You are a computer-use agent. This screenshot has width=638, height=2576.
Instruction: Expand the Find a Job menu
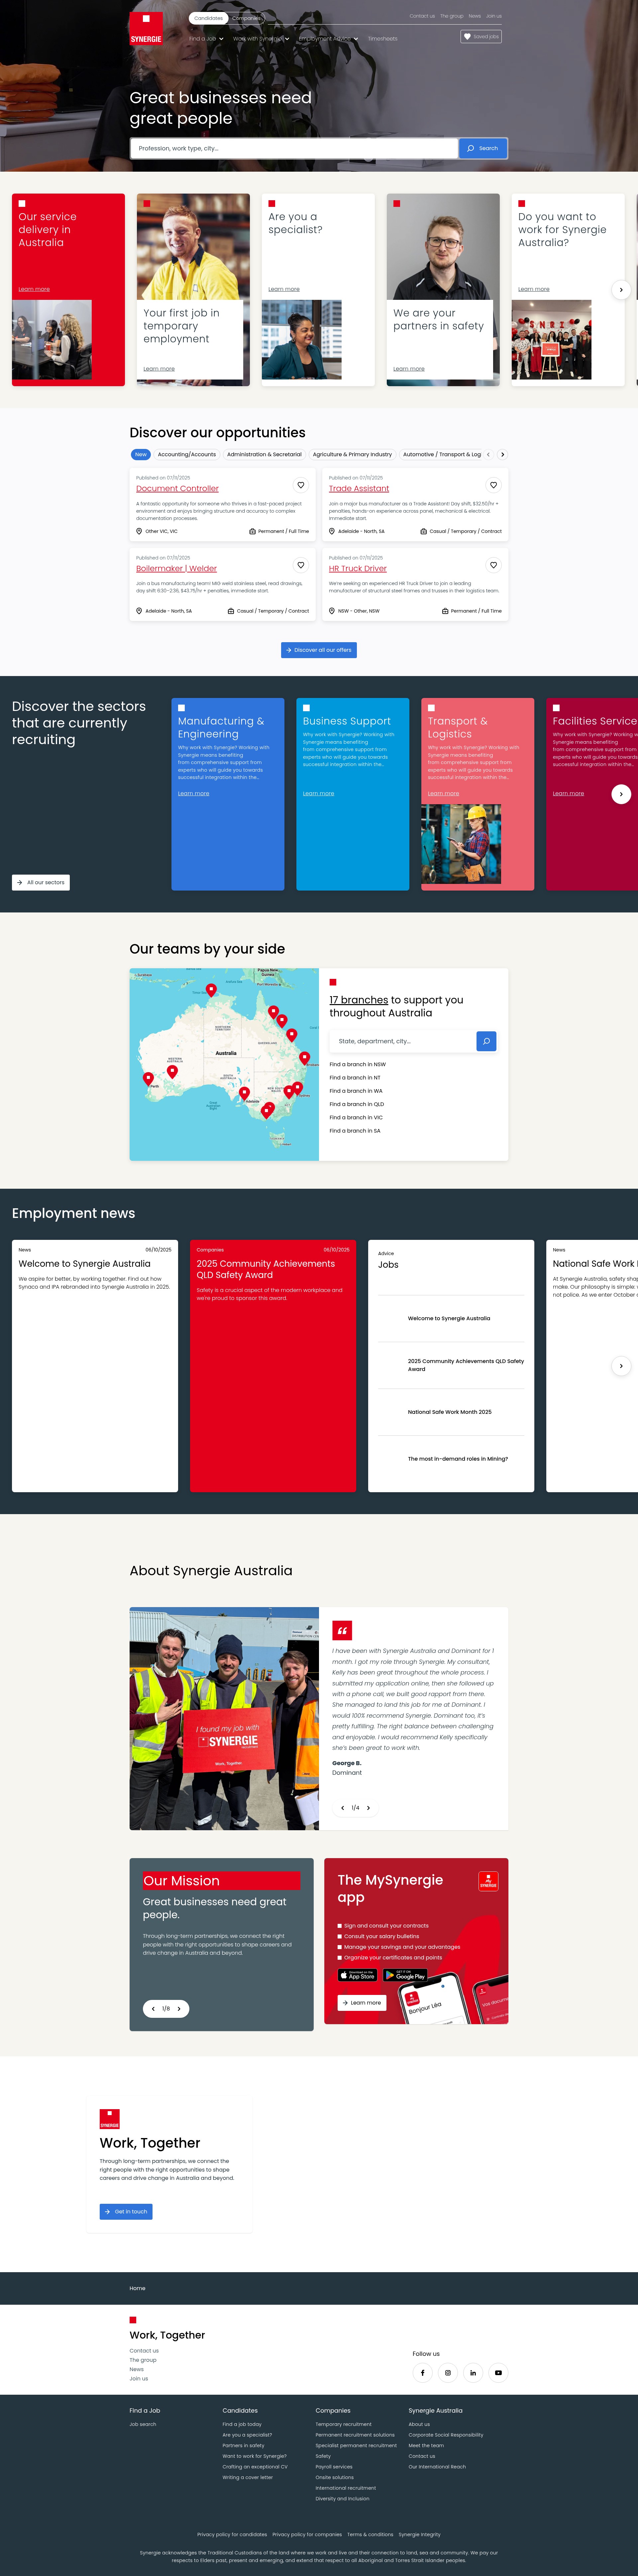tap(206, 39)
